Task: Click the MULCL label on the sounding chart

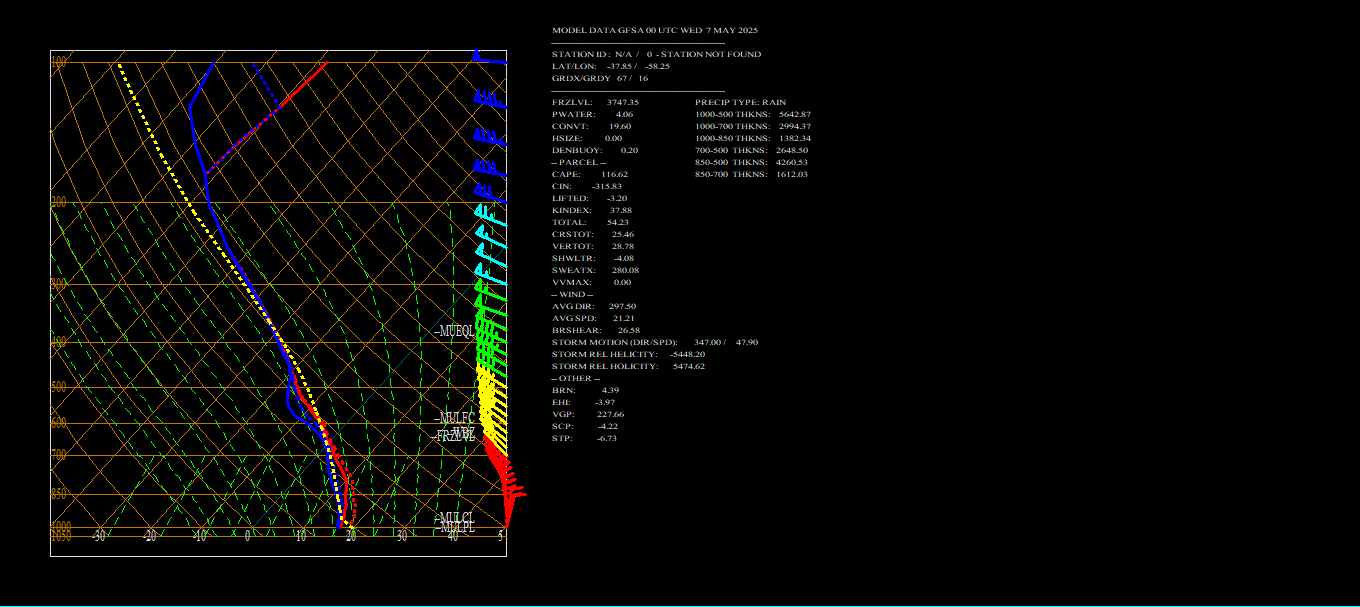Action: click(x=455, y=518)
